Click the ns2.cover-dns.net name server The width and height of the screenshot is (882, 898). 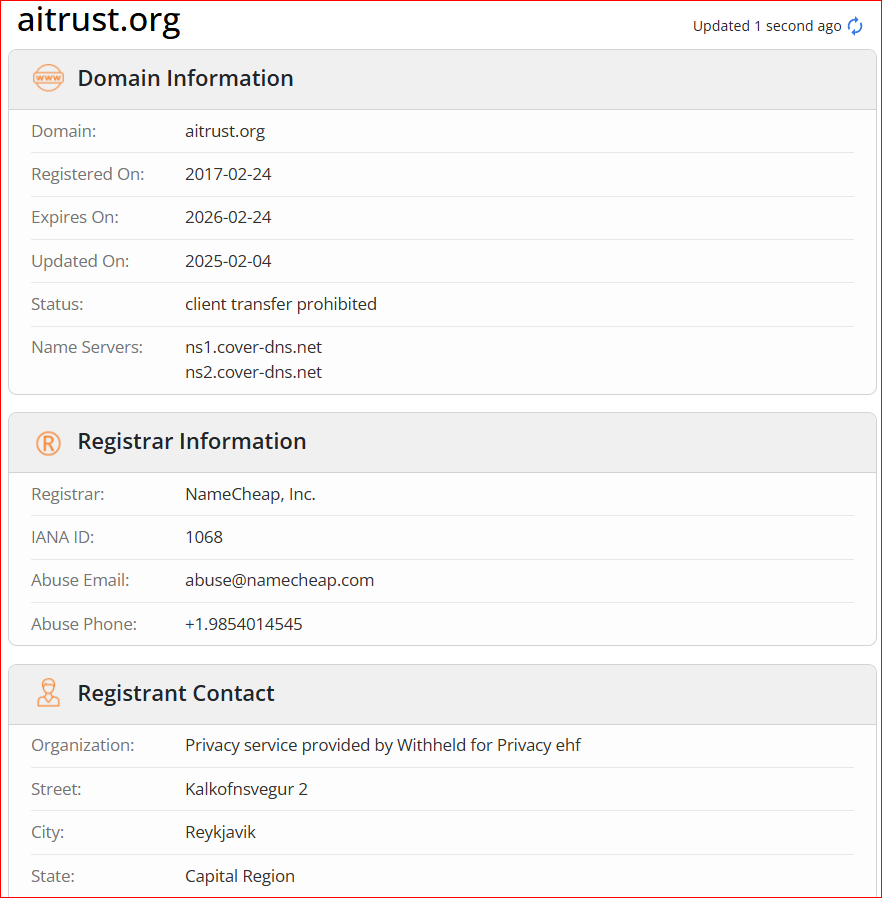click(x=253, y=372)
